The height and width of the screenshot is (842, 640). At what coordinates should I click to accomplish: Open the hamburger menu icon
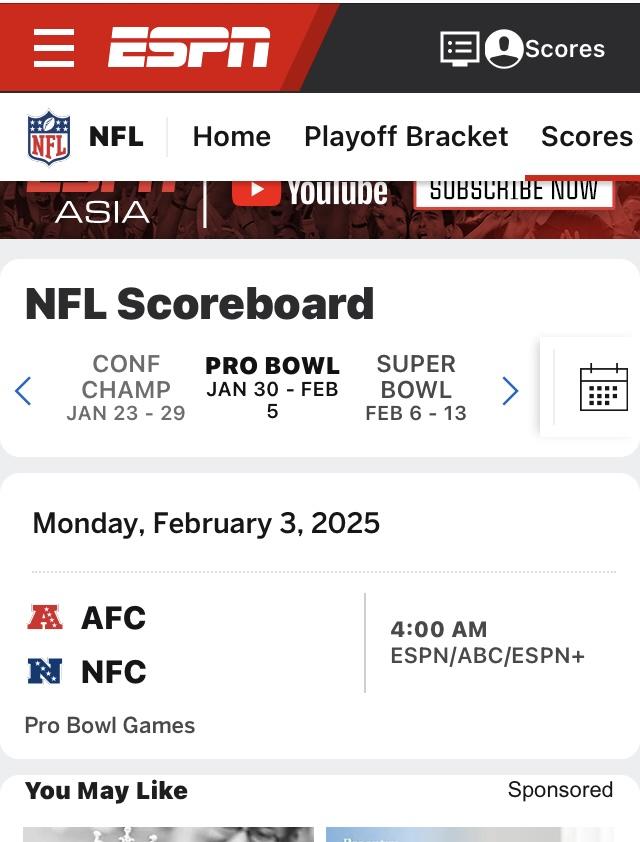(x=54, y=48)
